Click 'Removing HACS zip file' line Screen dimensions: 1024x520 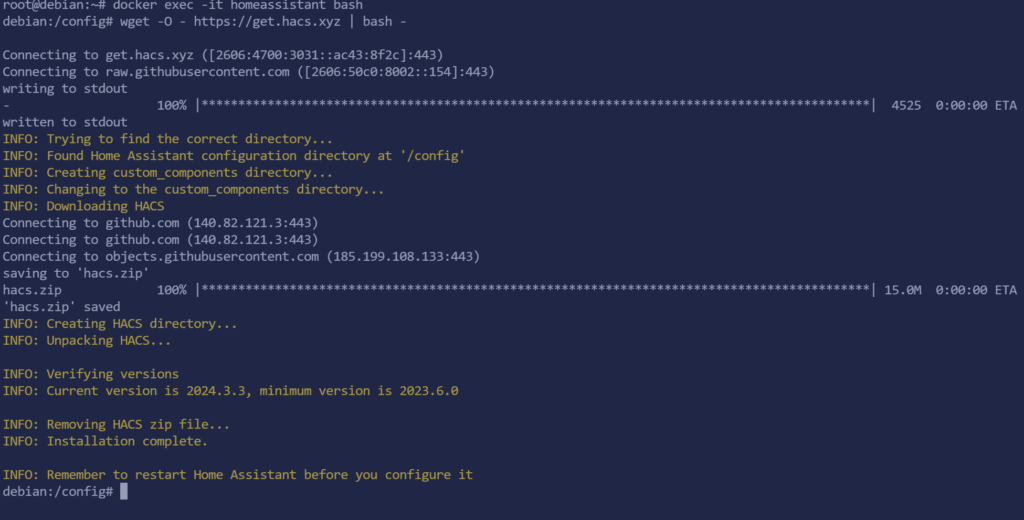(116, 425)
